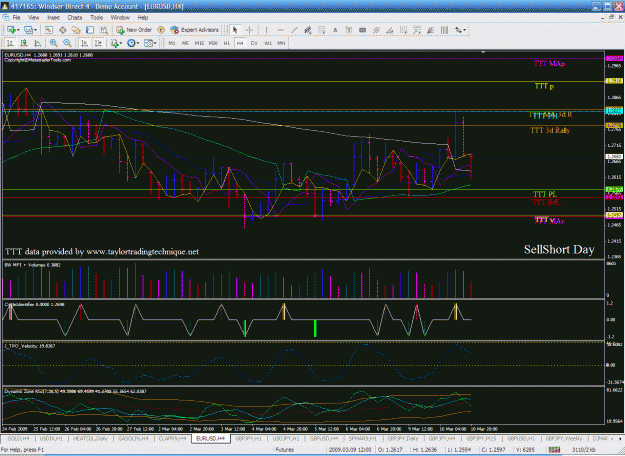
Task: Switch to line chart display
Action: [x=37, y=43]
